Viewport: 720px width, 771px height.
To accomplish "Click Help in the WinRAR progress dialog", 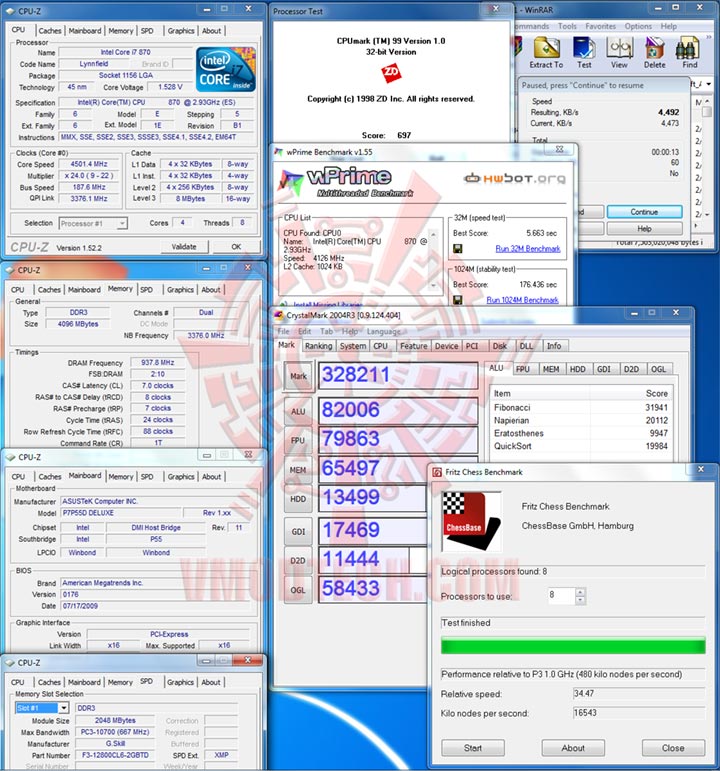I will click(644, 229).
